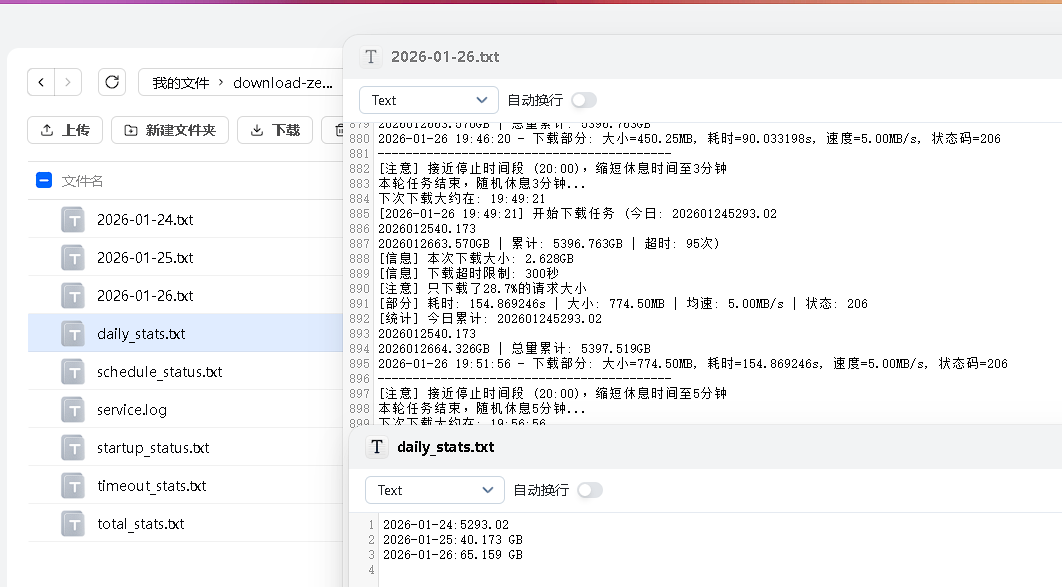1062x587 pixels.
Task: Click log line 888 本次下载大小: 2.628GB
Action: tap(475, 259)
